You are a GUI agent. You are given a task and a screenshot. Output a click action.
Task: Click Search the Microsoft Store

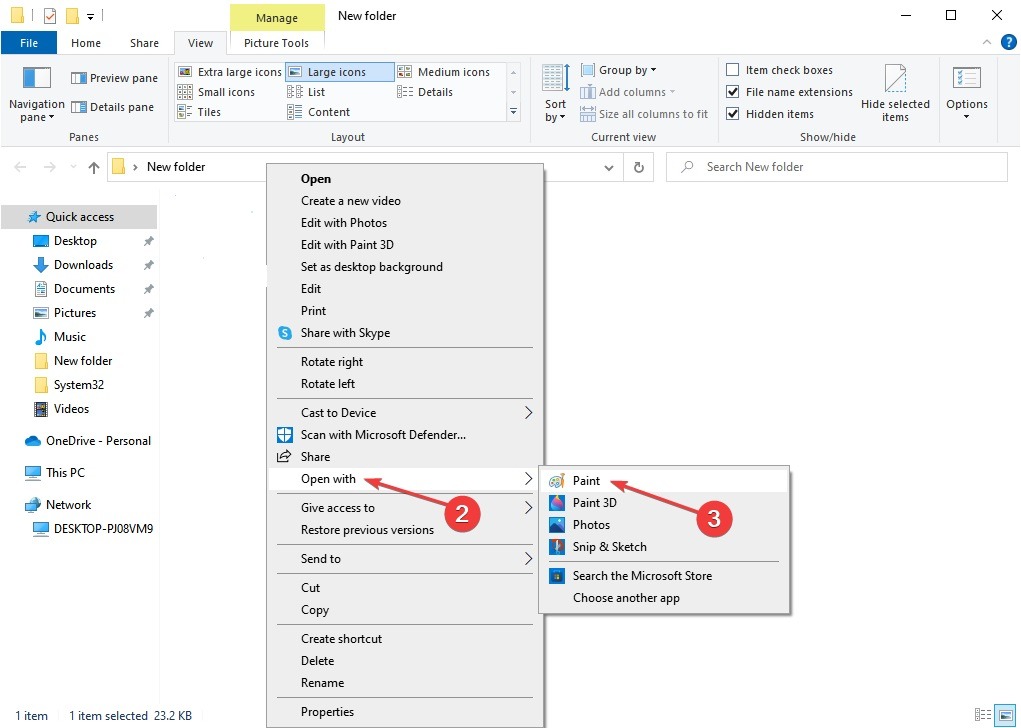[664, 576]
